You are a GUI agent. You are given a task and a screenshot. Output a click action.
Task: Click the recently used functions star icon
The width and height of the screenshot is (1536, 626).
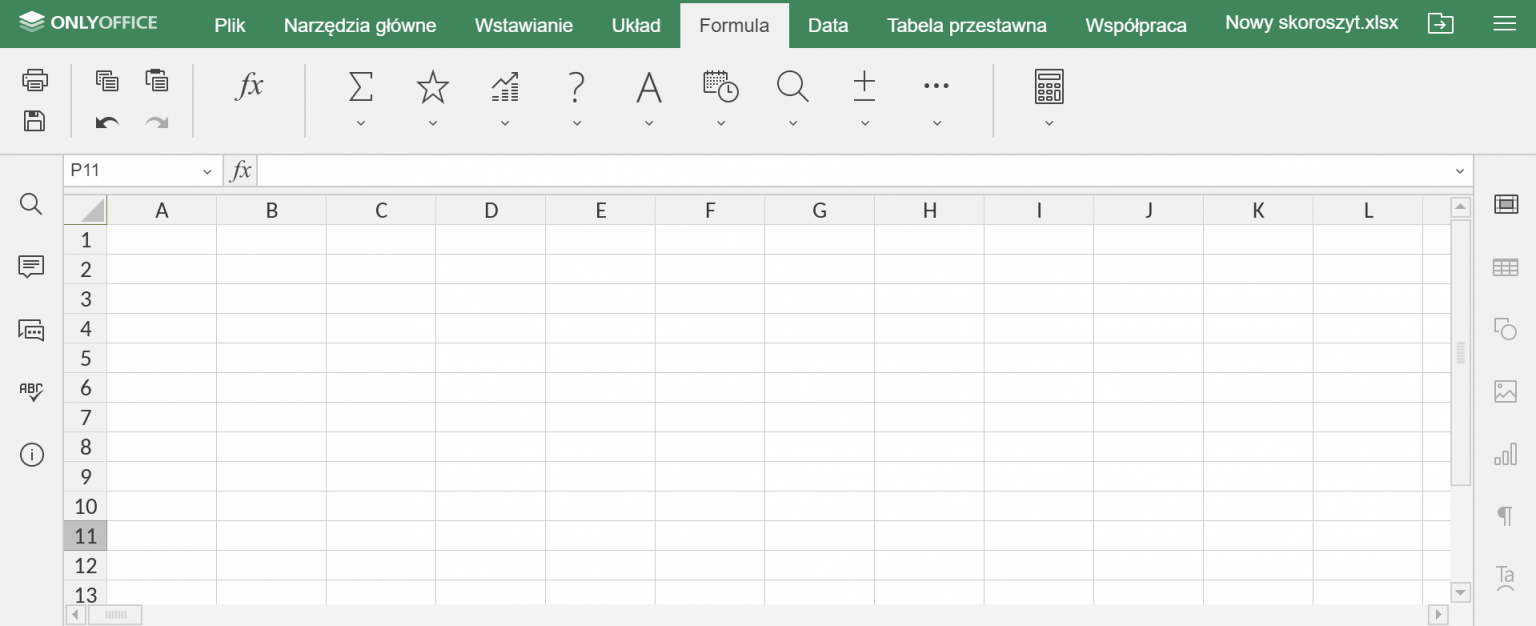click(x=432, y=88)
